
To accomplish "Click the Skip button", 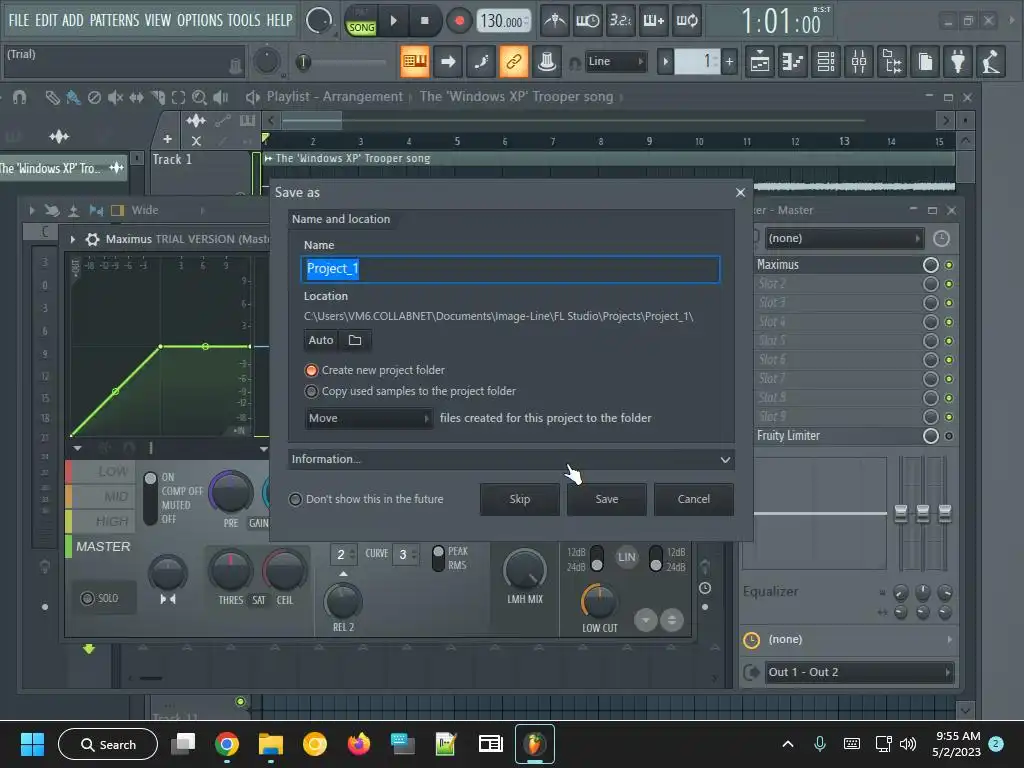I will click(x=520, y=499).
